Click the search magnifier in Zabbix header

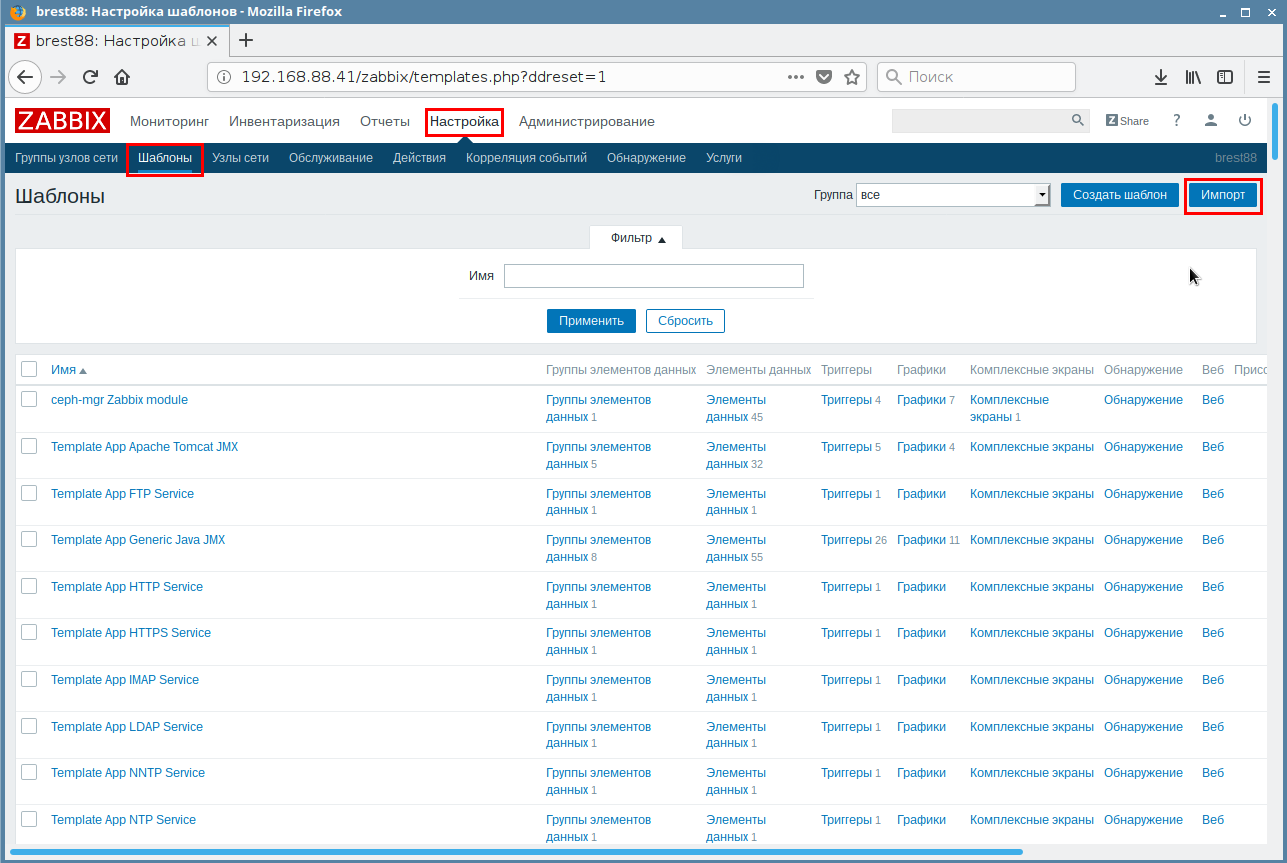(x=1077, y=120)
